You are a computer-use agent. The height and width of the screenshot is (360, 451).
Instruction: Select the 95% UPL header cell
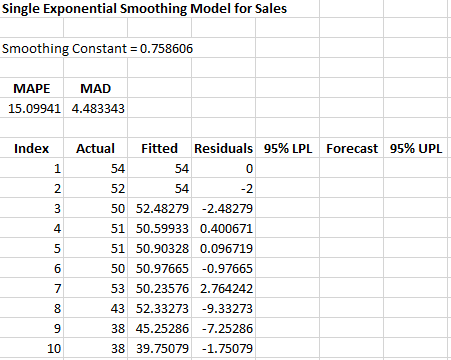point(416,149)
